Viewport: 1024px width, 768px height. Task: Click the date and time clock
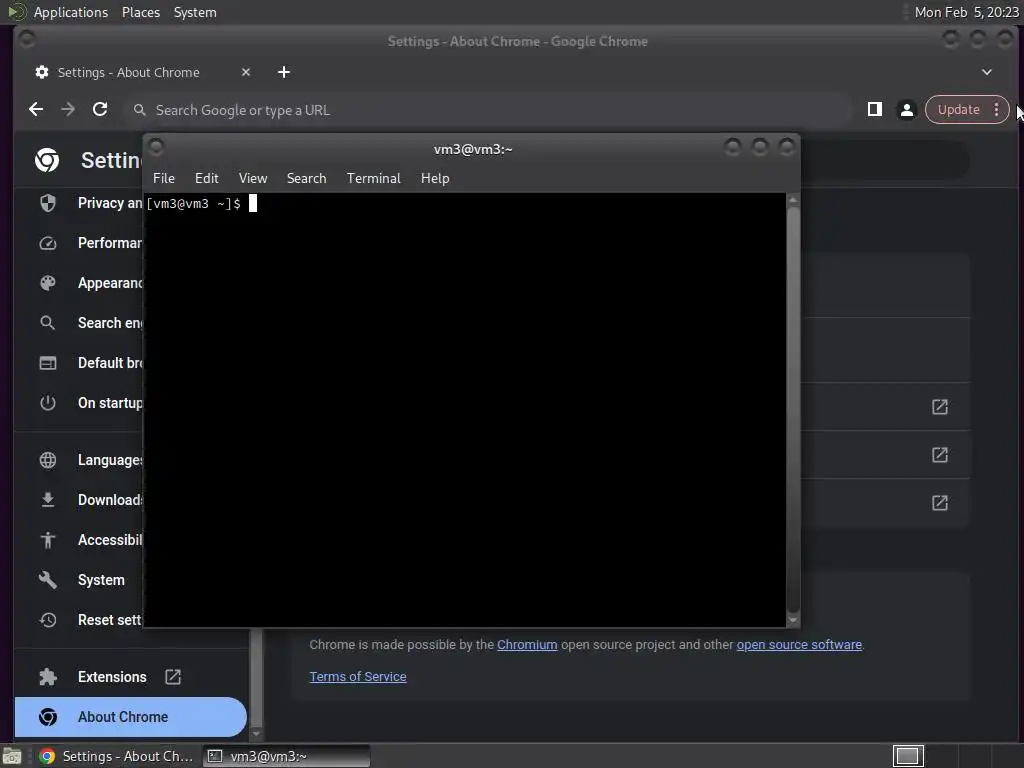pos(967,12)
